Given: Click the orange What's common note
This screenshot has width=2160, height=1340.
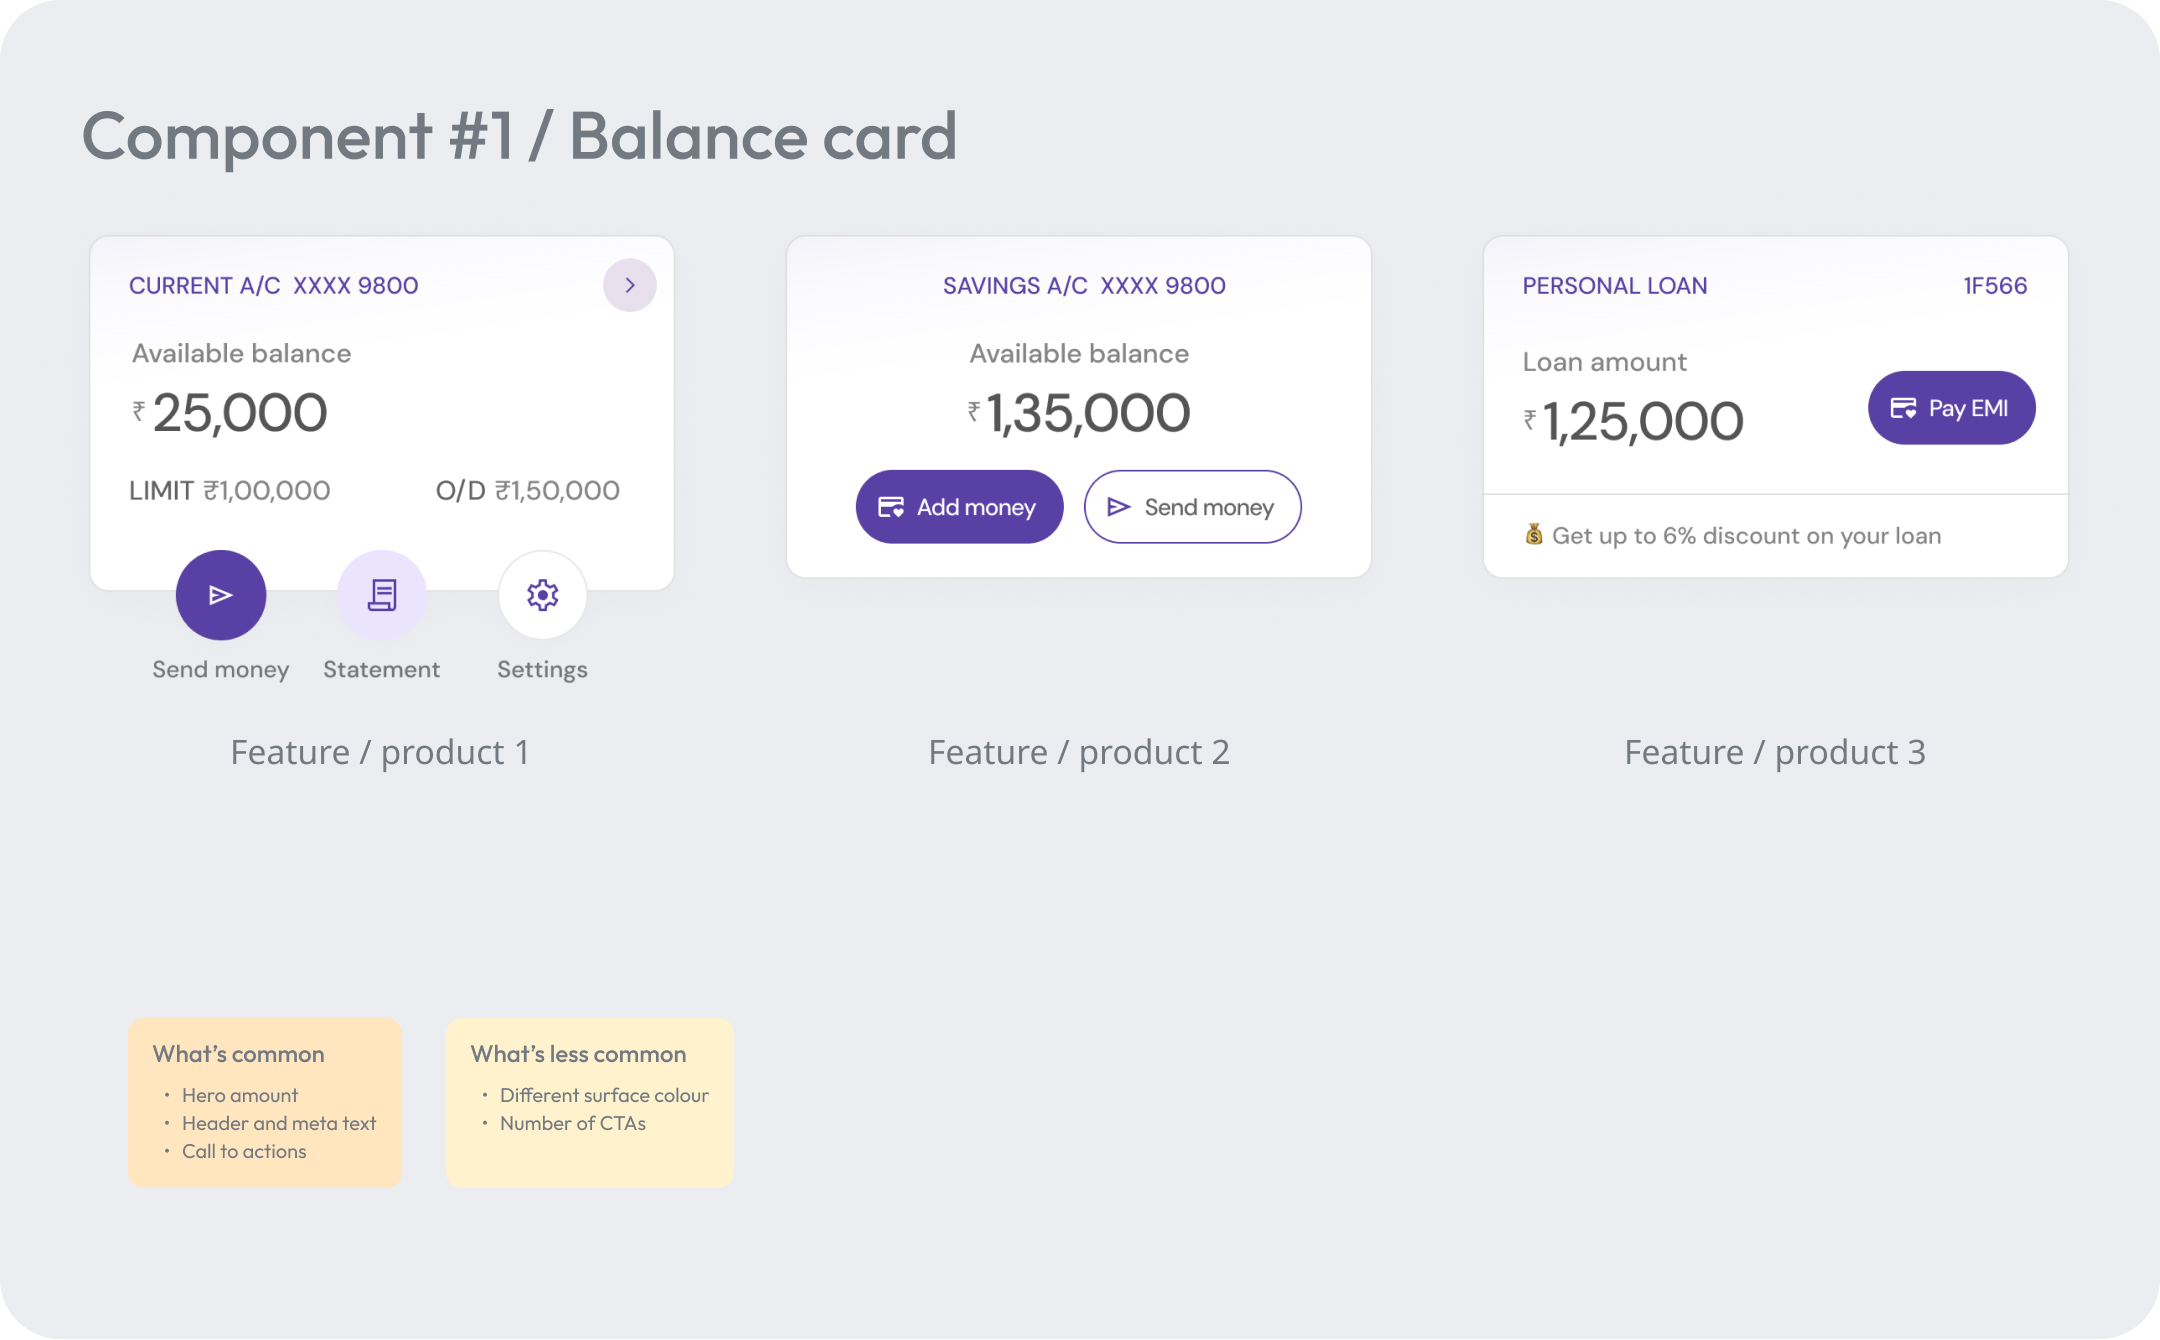Looking at the screenshot, I should (x=265, y=1103).
